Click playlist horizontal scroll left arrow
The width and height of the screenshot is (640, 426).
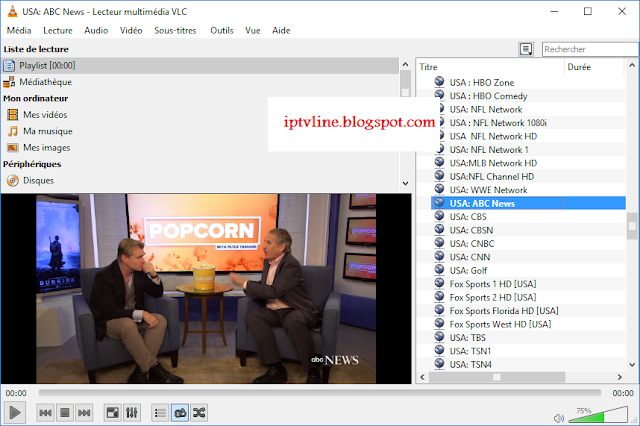(423, 377)
